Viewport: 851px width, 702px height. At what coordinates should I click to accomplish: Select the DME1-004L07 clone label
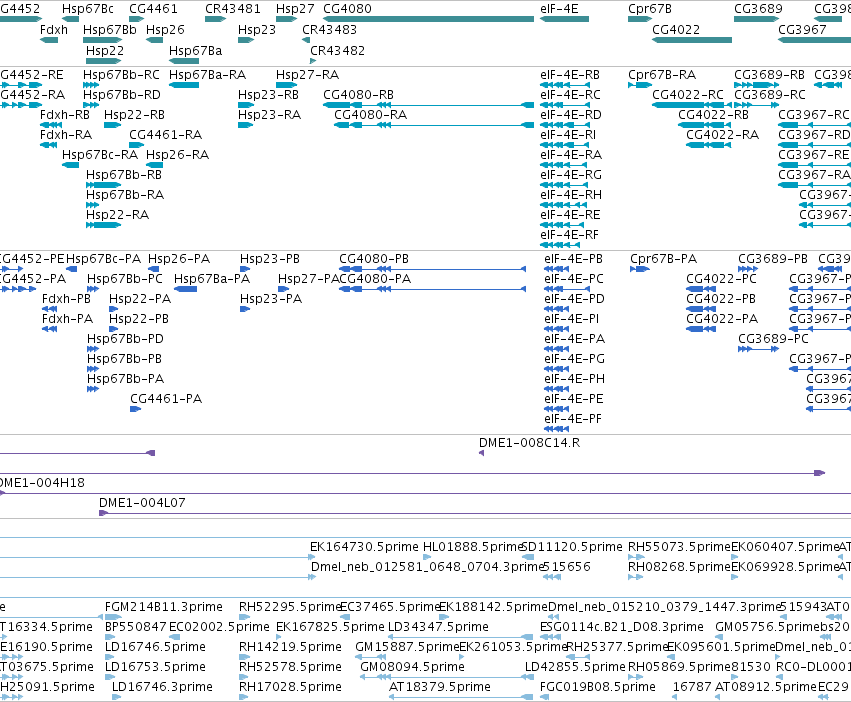point(142,503)
